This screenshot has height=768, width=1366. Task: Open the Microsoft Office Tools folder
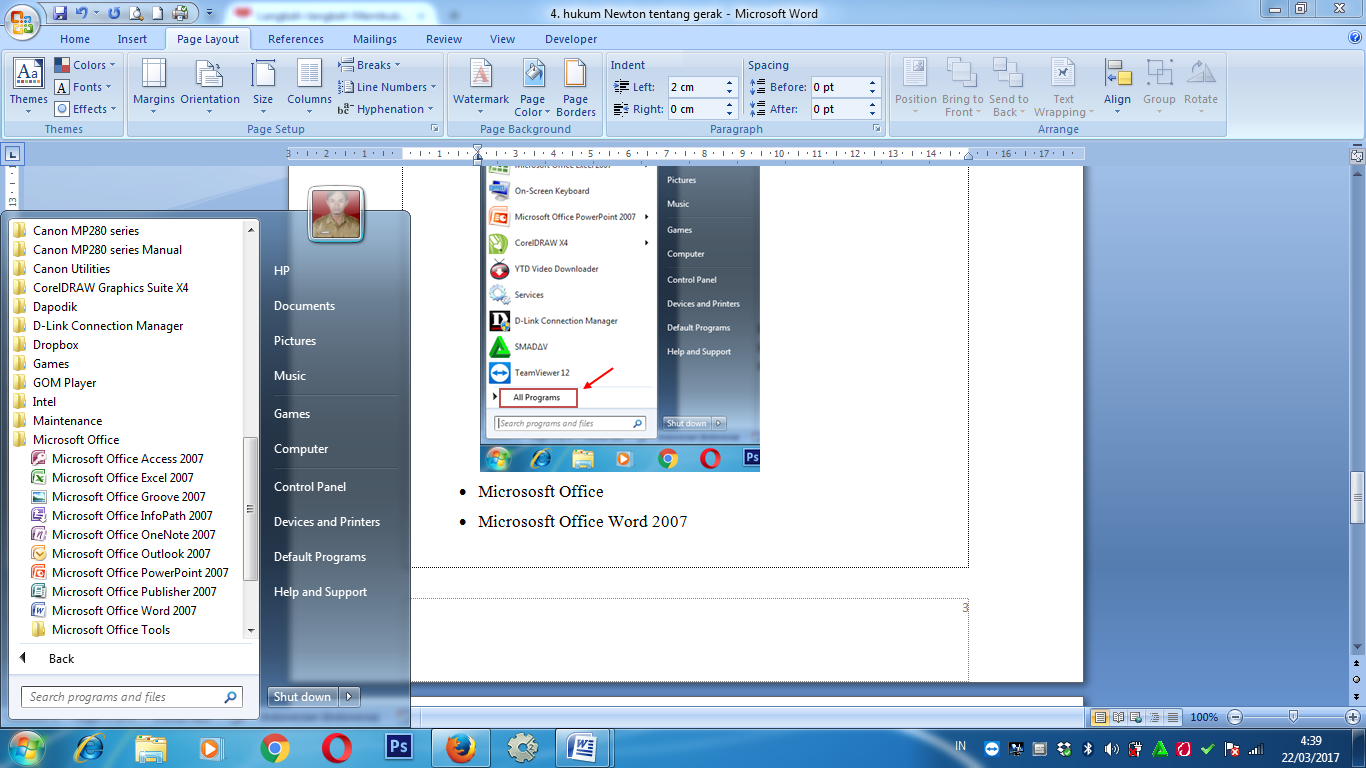tap(100, 630)
